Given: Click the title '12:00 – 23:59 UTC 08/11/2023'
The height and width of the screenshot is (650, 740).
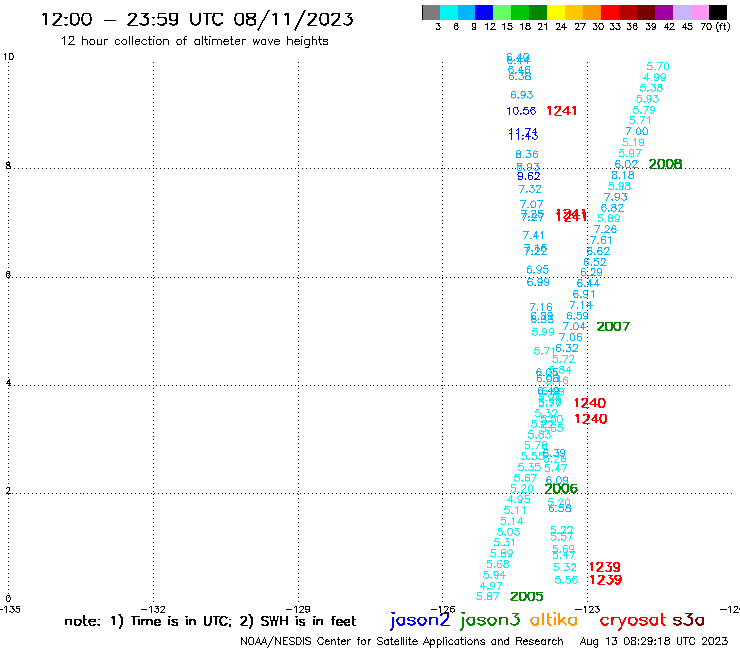Looking at the screenshot, I should pos(197,19).
